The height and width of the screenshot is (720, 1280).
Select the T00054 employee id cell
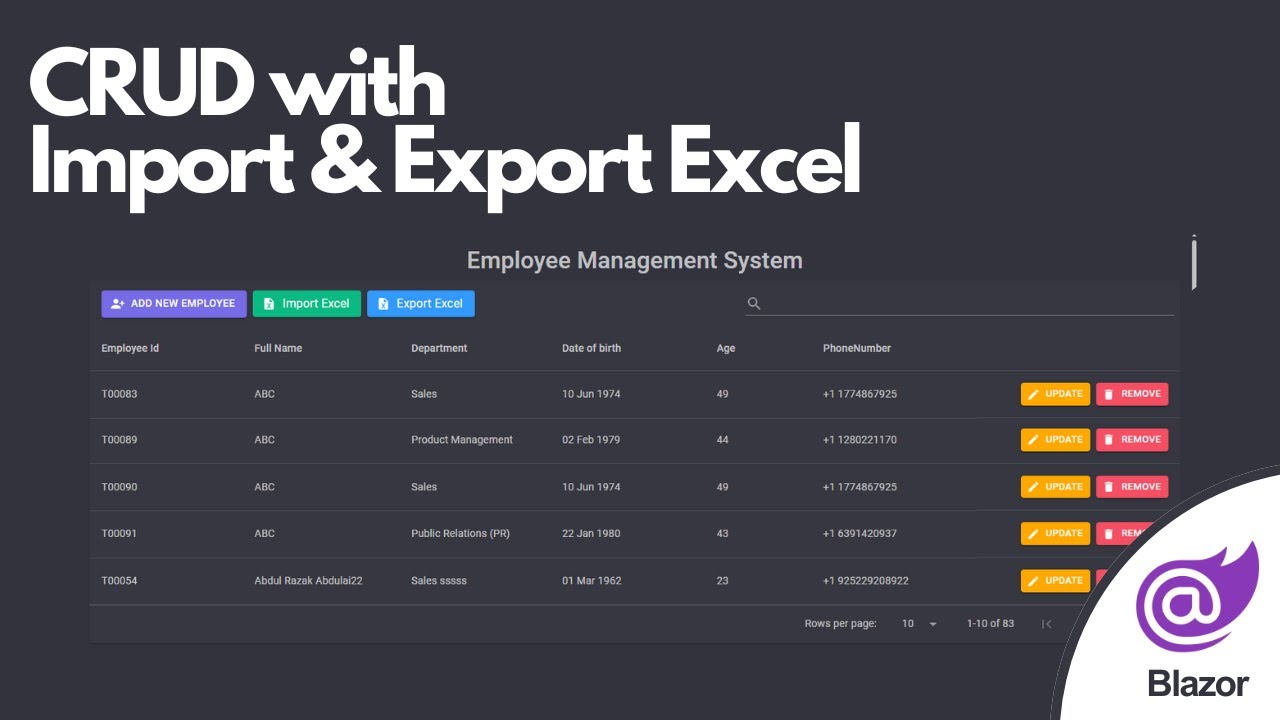pos(119,581)
